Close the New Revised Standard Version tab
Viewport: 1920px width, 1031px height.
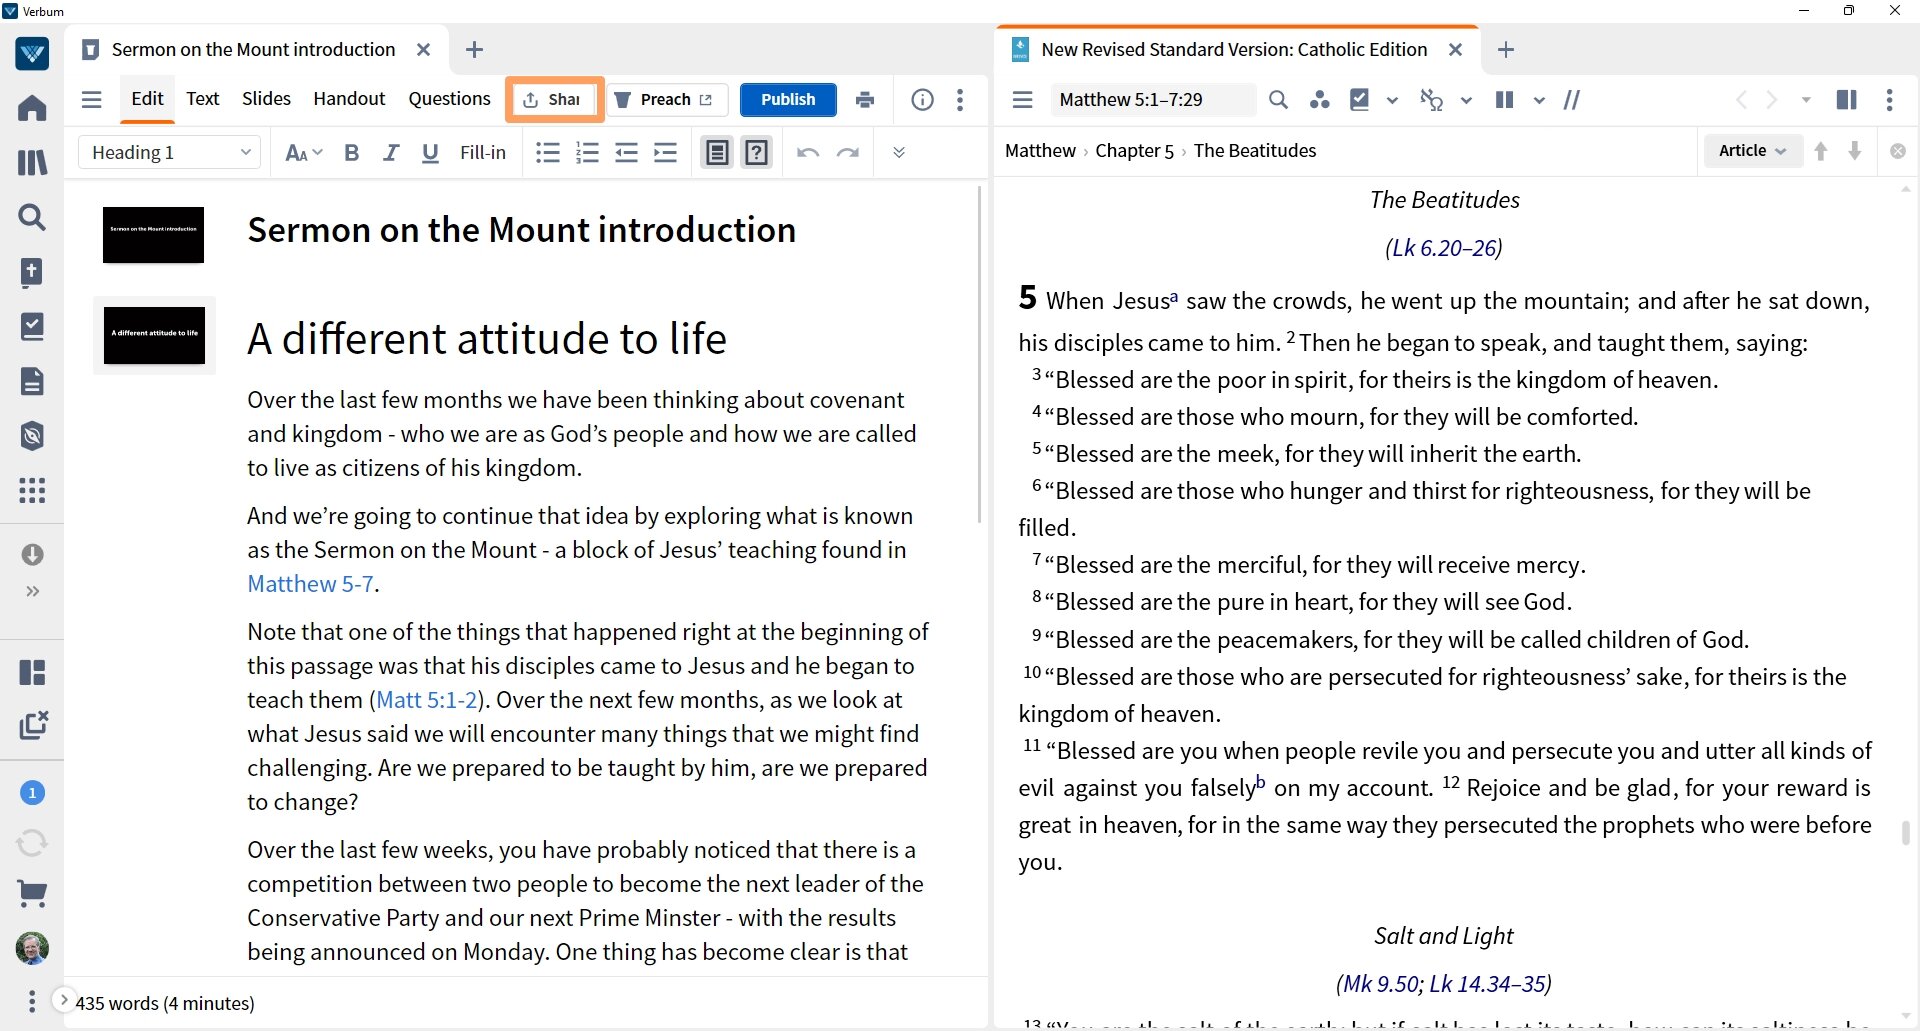point(1455,49)
